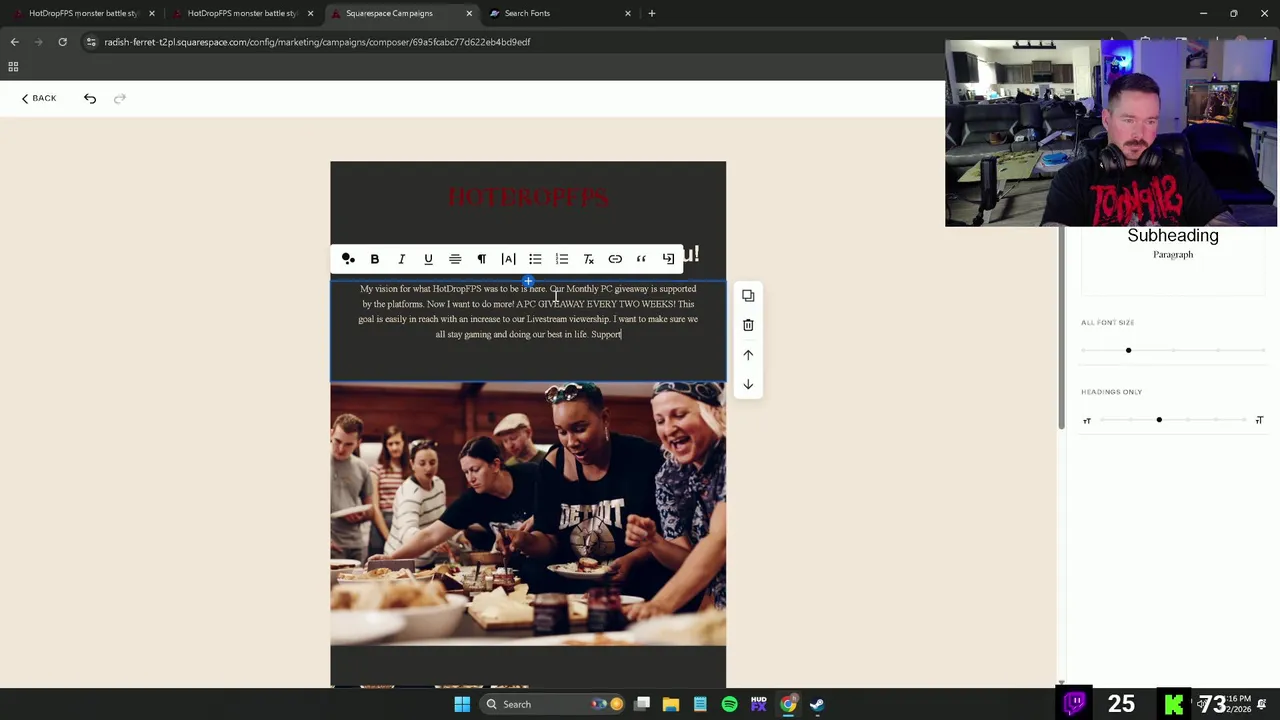The image size is (1280, 720).
Task: Redo the last edit
Action: point(120,98)
